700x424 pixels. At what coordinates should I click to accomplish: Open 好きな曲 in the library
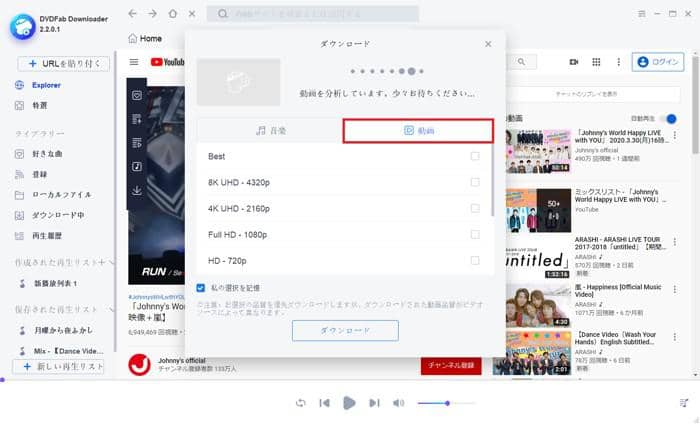pos(47,154)
